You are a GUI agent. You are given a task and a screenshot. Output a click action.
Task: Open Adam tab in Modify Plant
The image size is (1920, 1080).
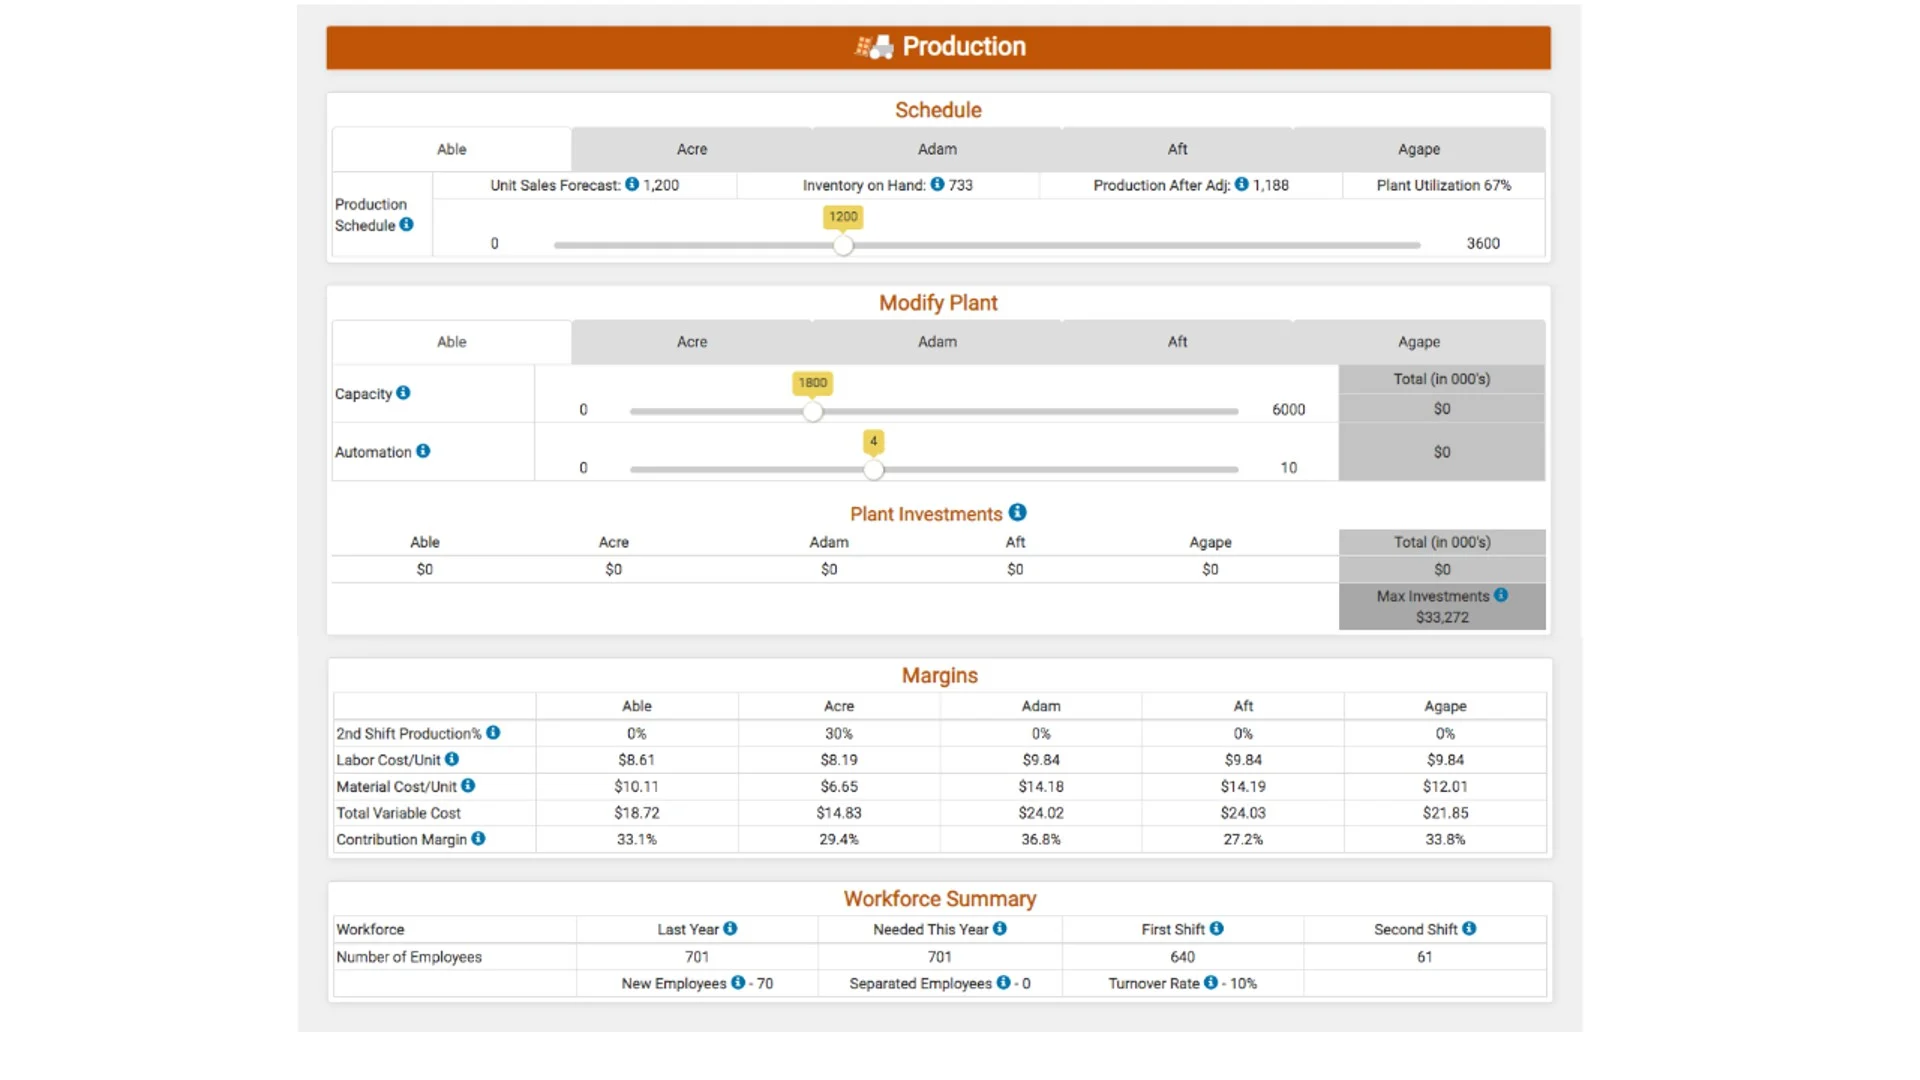pos(937,342)
